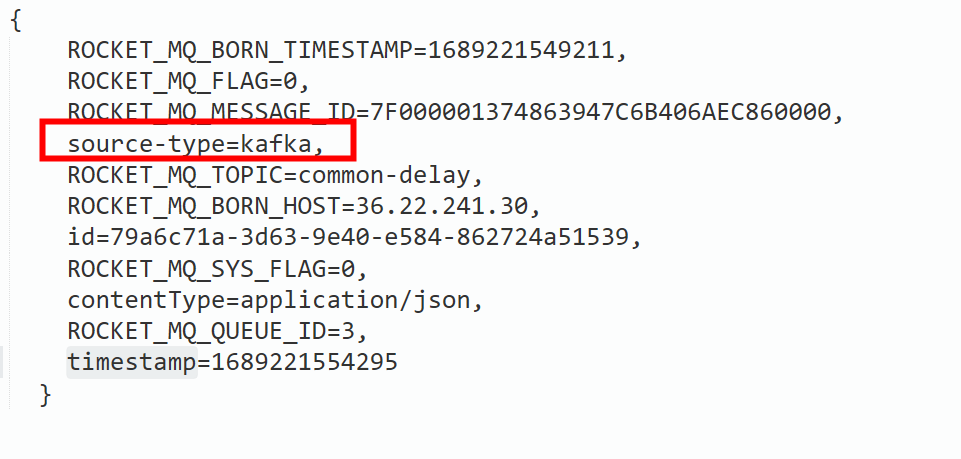This screenshot has height=459, width=961.
Task: Click the contentType=application/json line
Action: 276,300
